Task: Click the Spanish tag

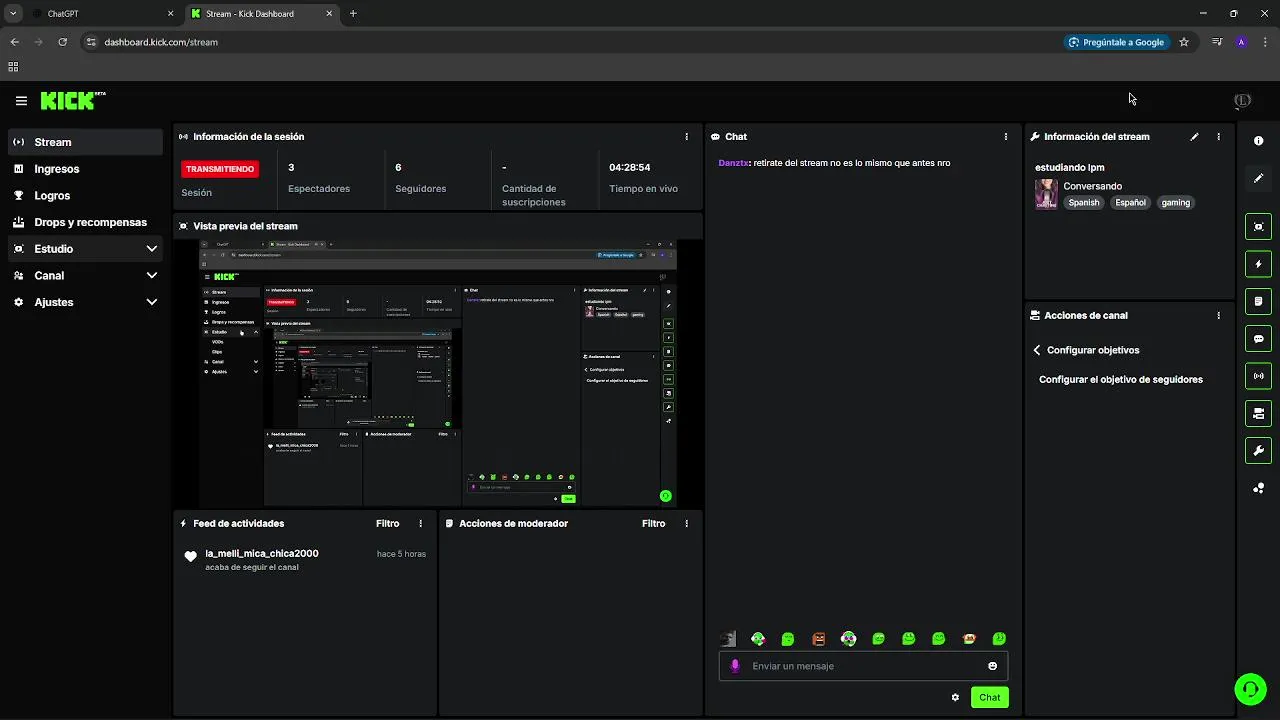Action: tap(1083, 203)
